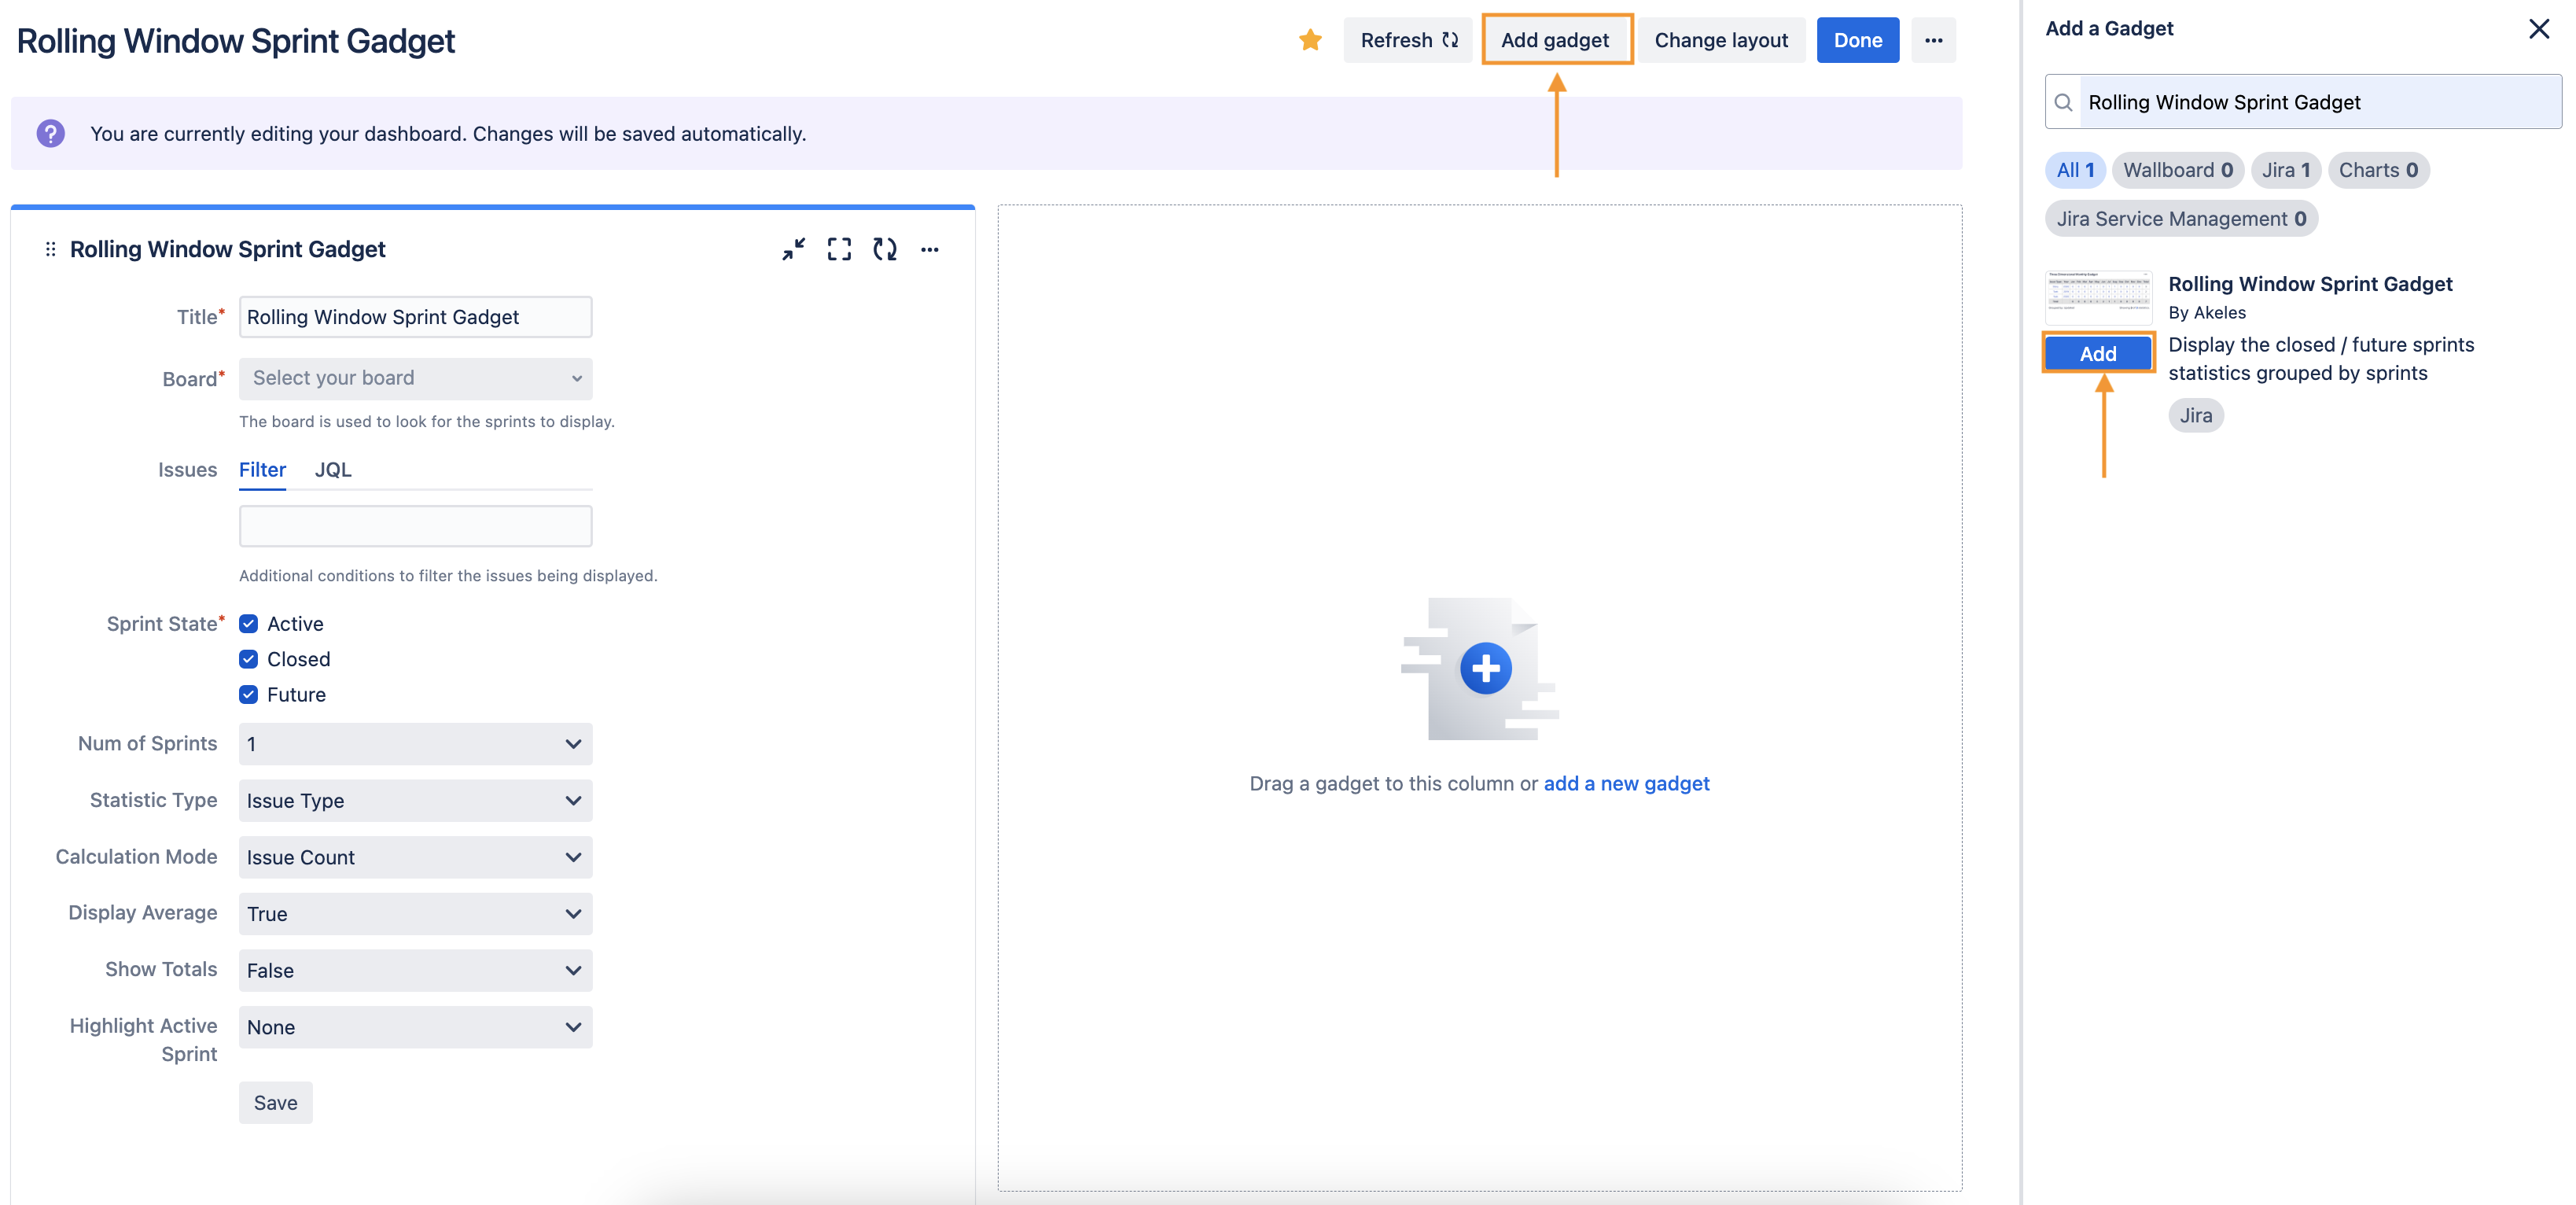The height and width of the screenshot is (1205, 2576).
Task: Click the star favorite icon
Action: tap(1310, 40)
